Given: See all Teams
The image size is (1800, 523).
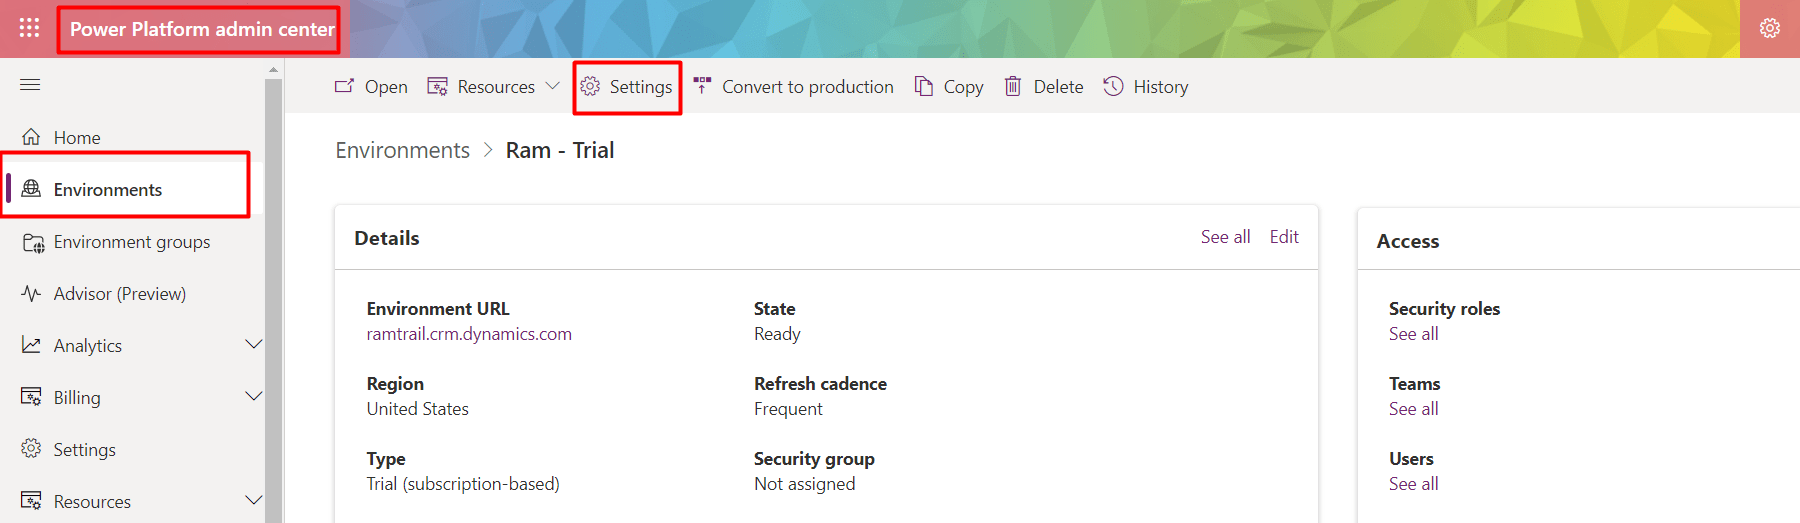Looking at the screenshot, I should click(x=1413, y=409).
